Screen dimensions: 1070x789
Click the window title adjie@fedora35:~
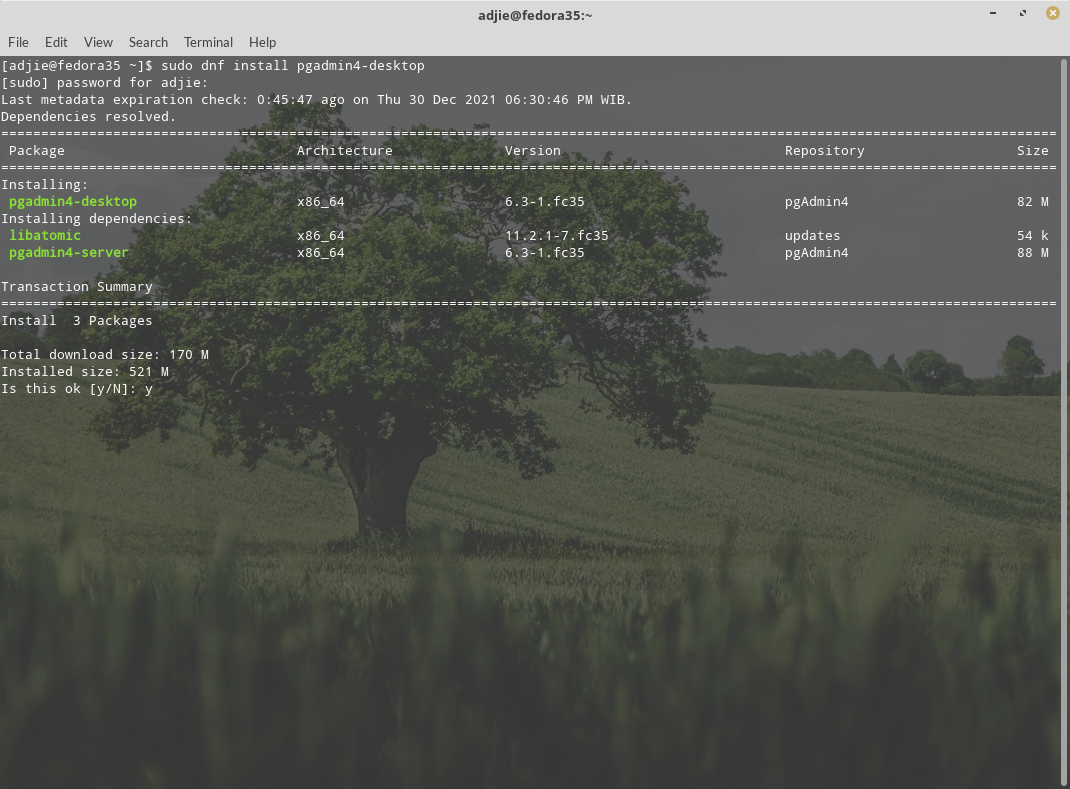(x=535, y=15)
